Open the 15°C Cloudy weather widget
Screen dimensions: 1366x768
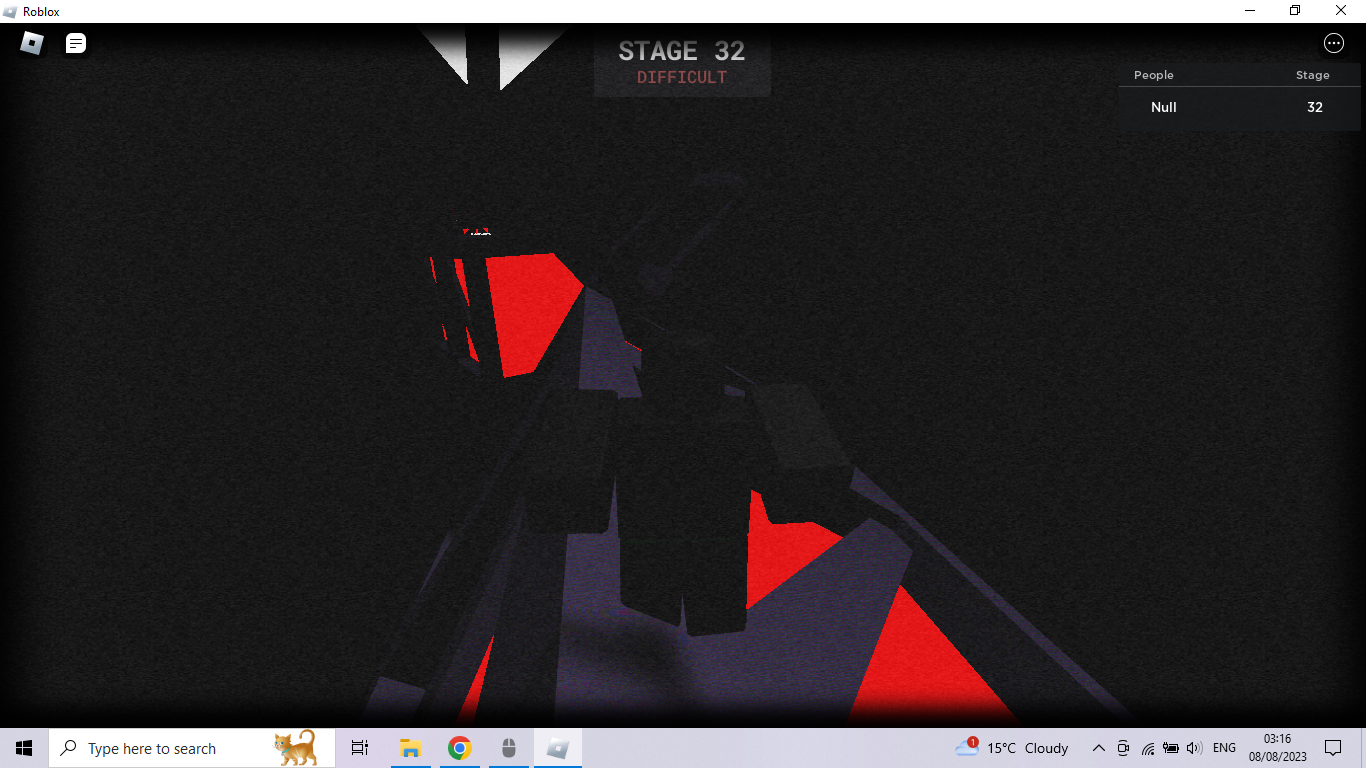pos(1012,748)
